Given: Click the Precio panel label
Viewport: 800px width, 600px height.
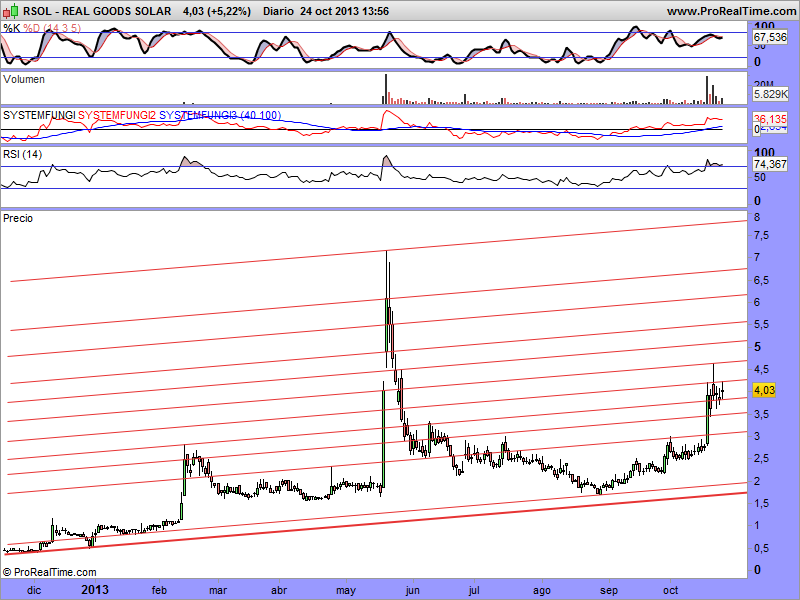Looking at the screenshot, I should [18, 218].
